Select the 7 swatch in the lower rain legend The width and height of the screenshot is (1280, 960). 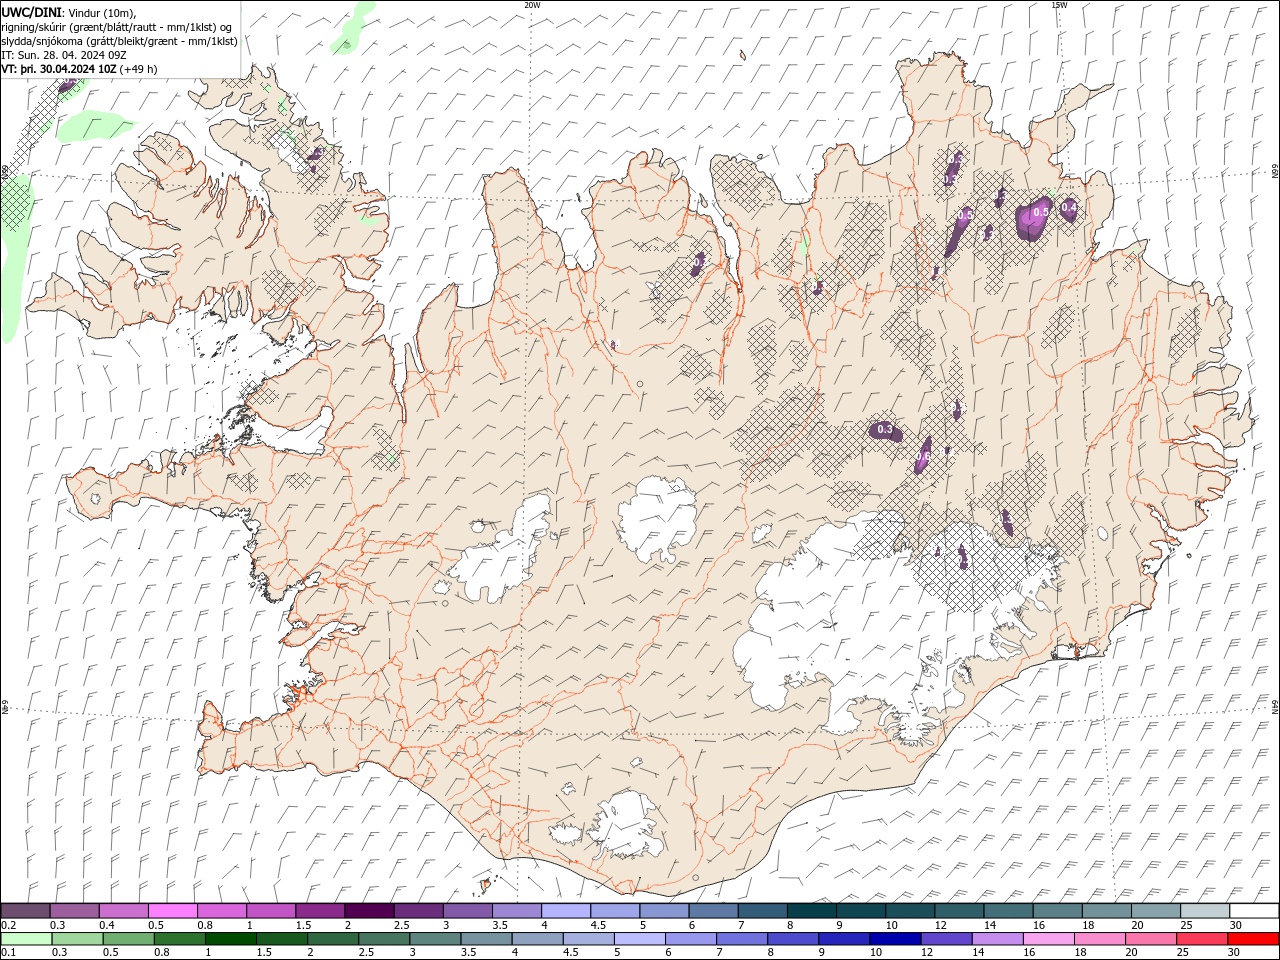(742, 938)
